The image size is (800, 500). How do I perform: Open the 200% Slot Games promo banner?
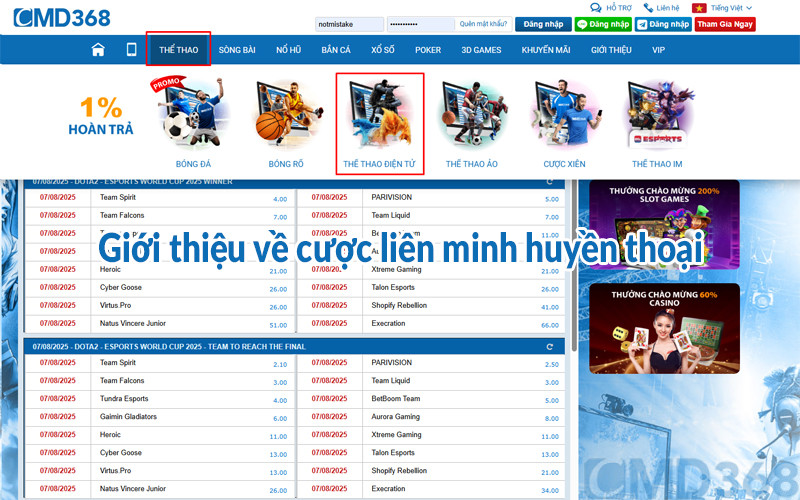(x=664, y=225)
